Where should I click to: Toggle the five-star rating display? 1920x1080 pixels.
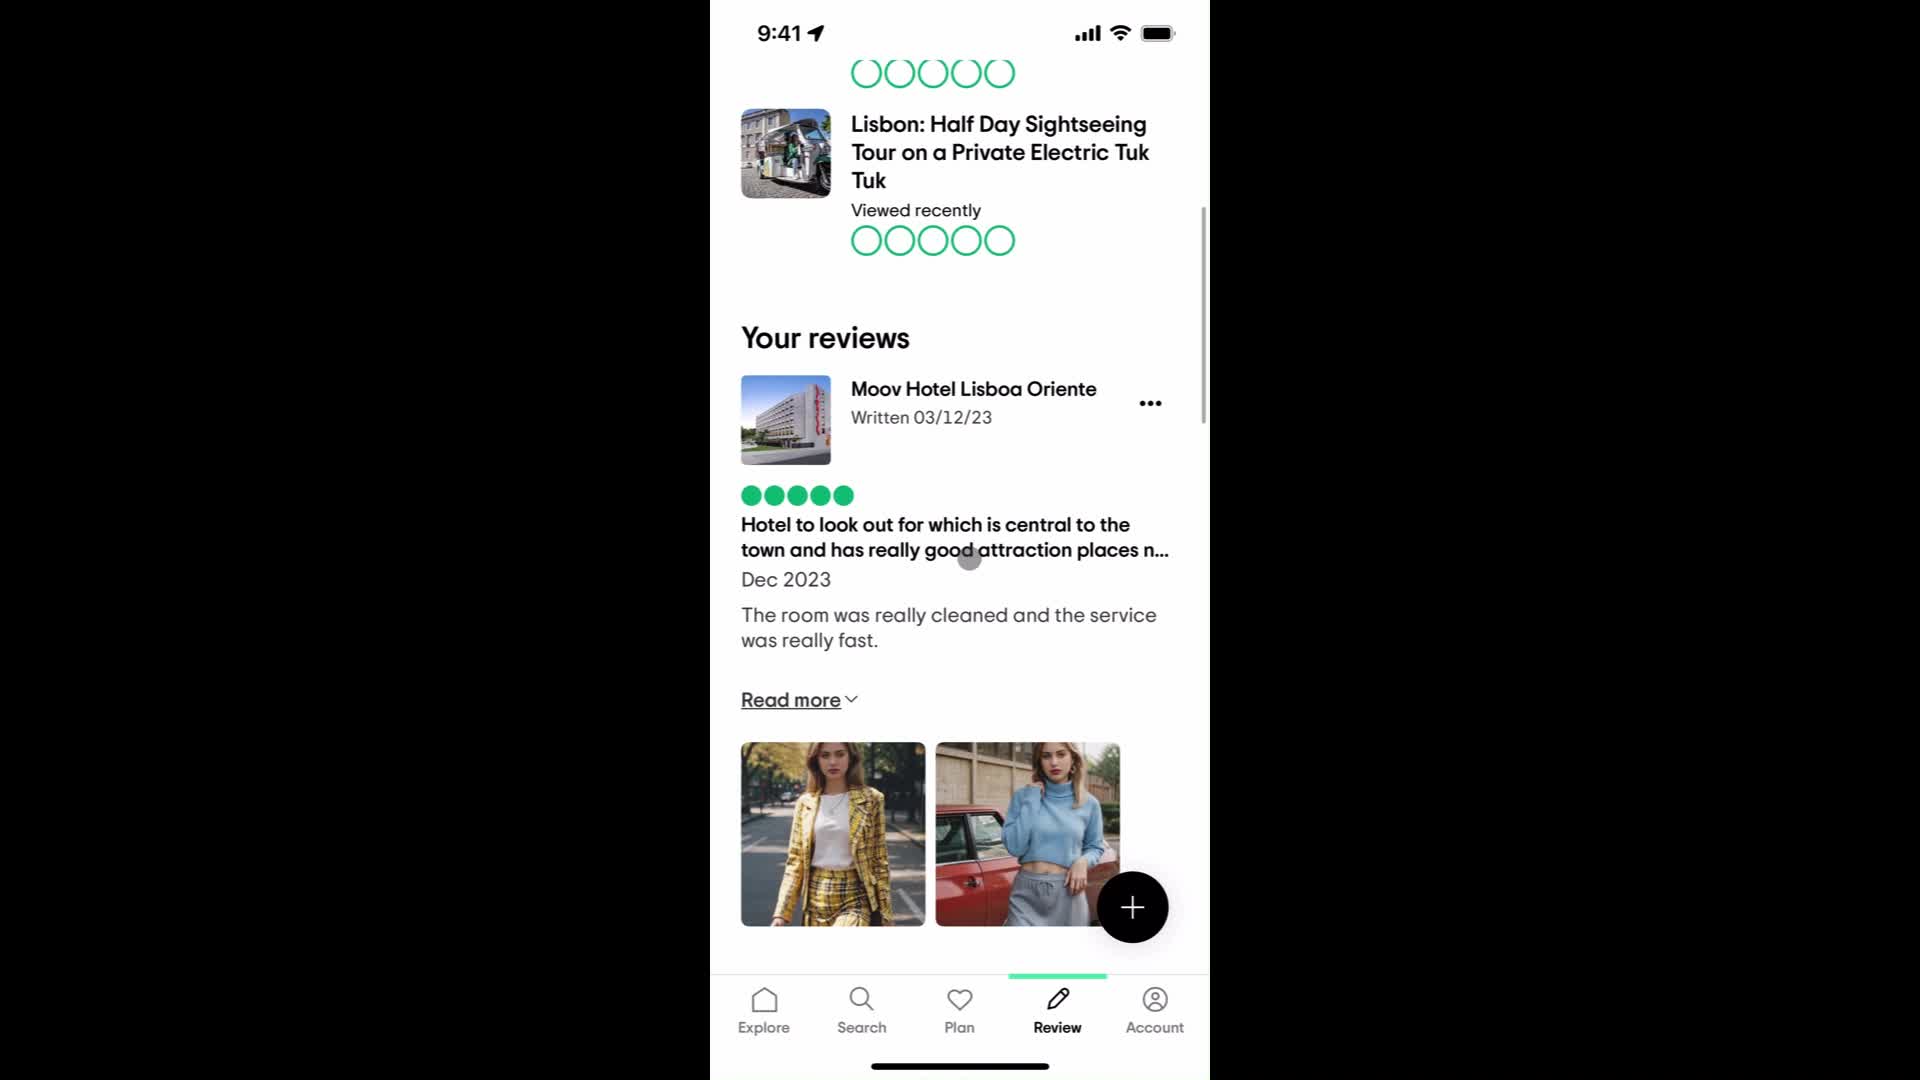[796, 495]
